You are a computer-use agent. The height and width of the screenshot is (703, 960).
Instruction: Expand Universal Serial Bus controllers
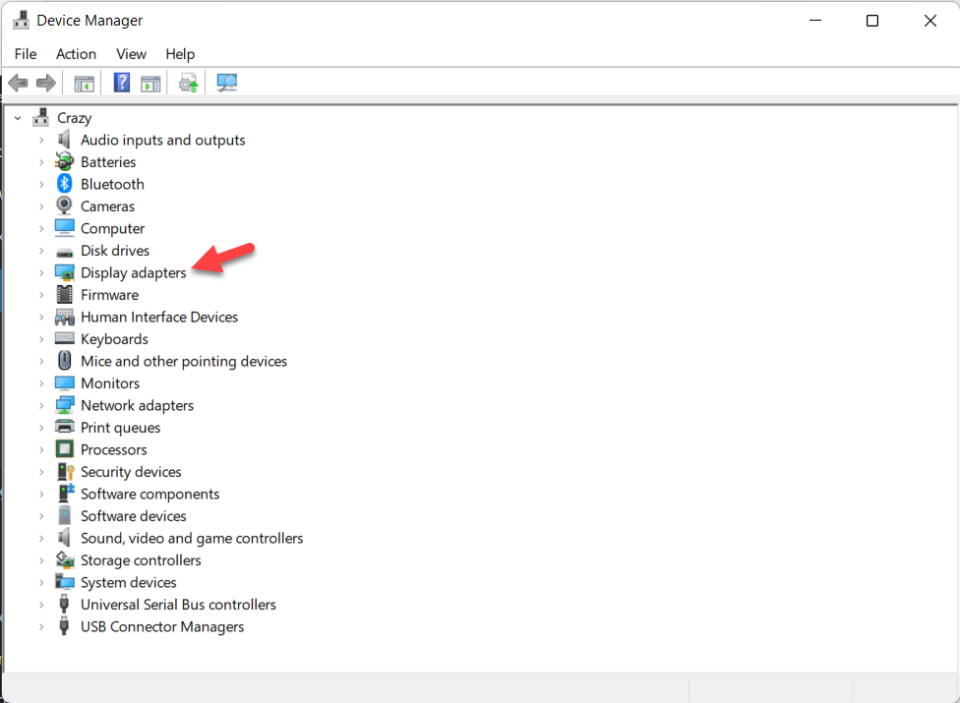41,604
